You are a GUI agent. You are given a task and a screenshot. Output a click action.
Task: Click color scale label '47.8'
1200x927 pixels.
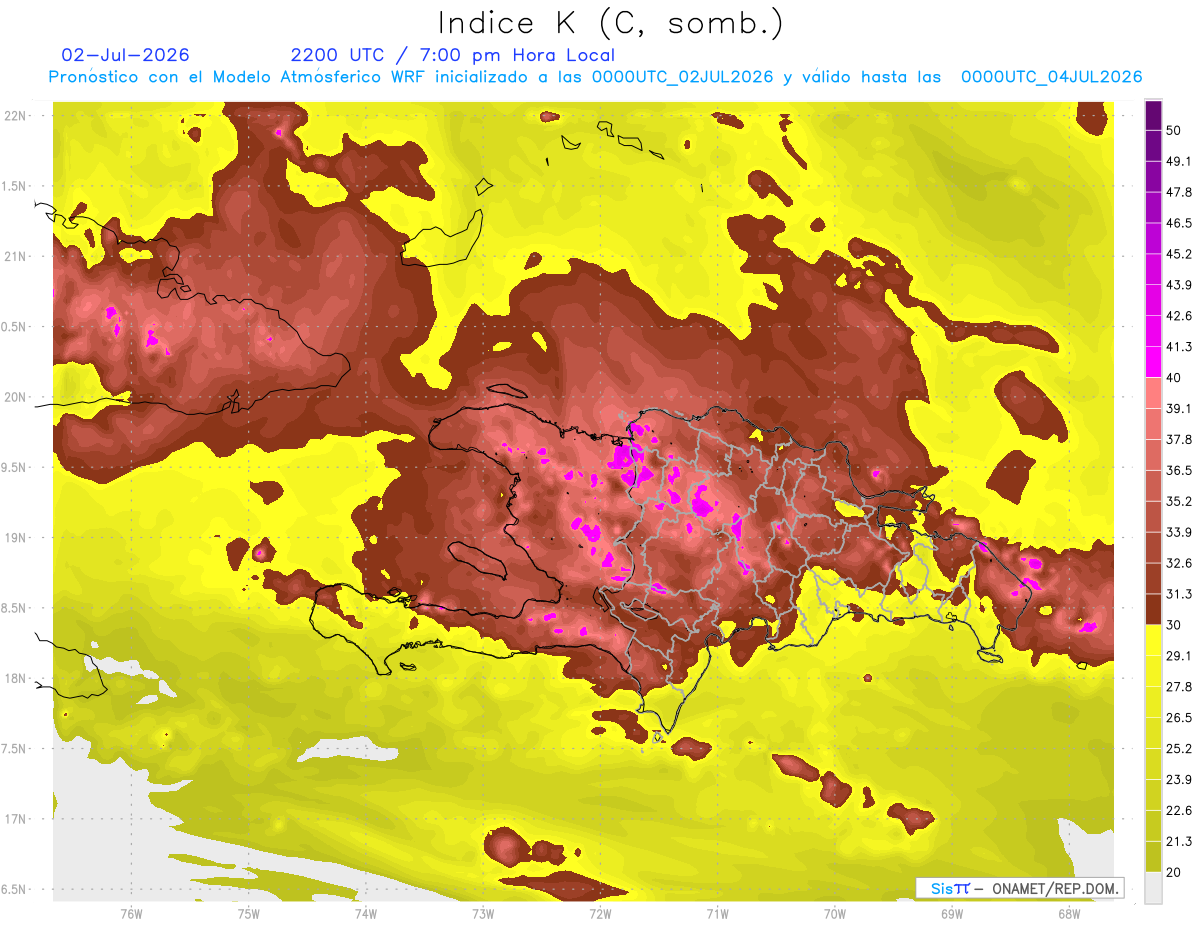click(1179, 192)
